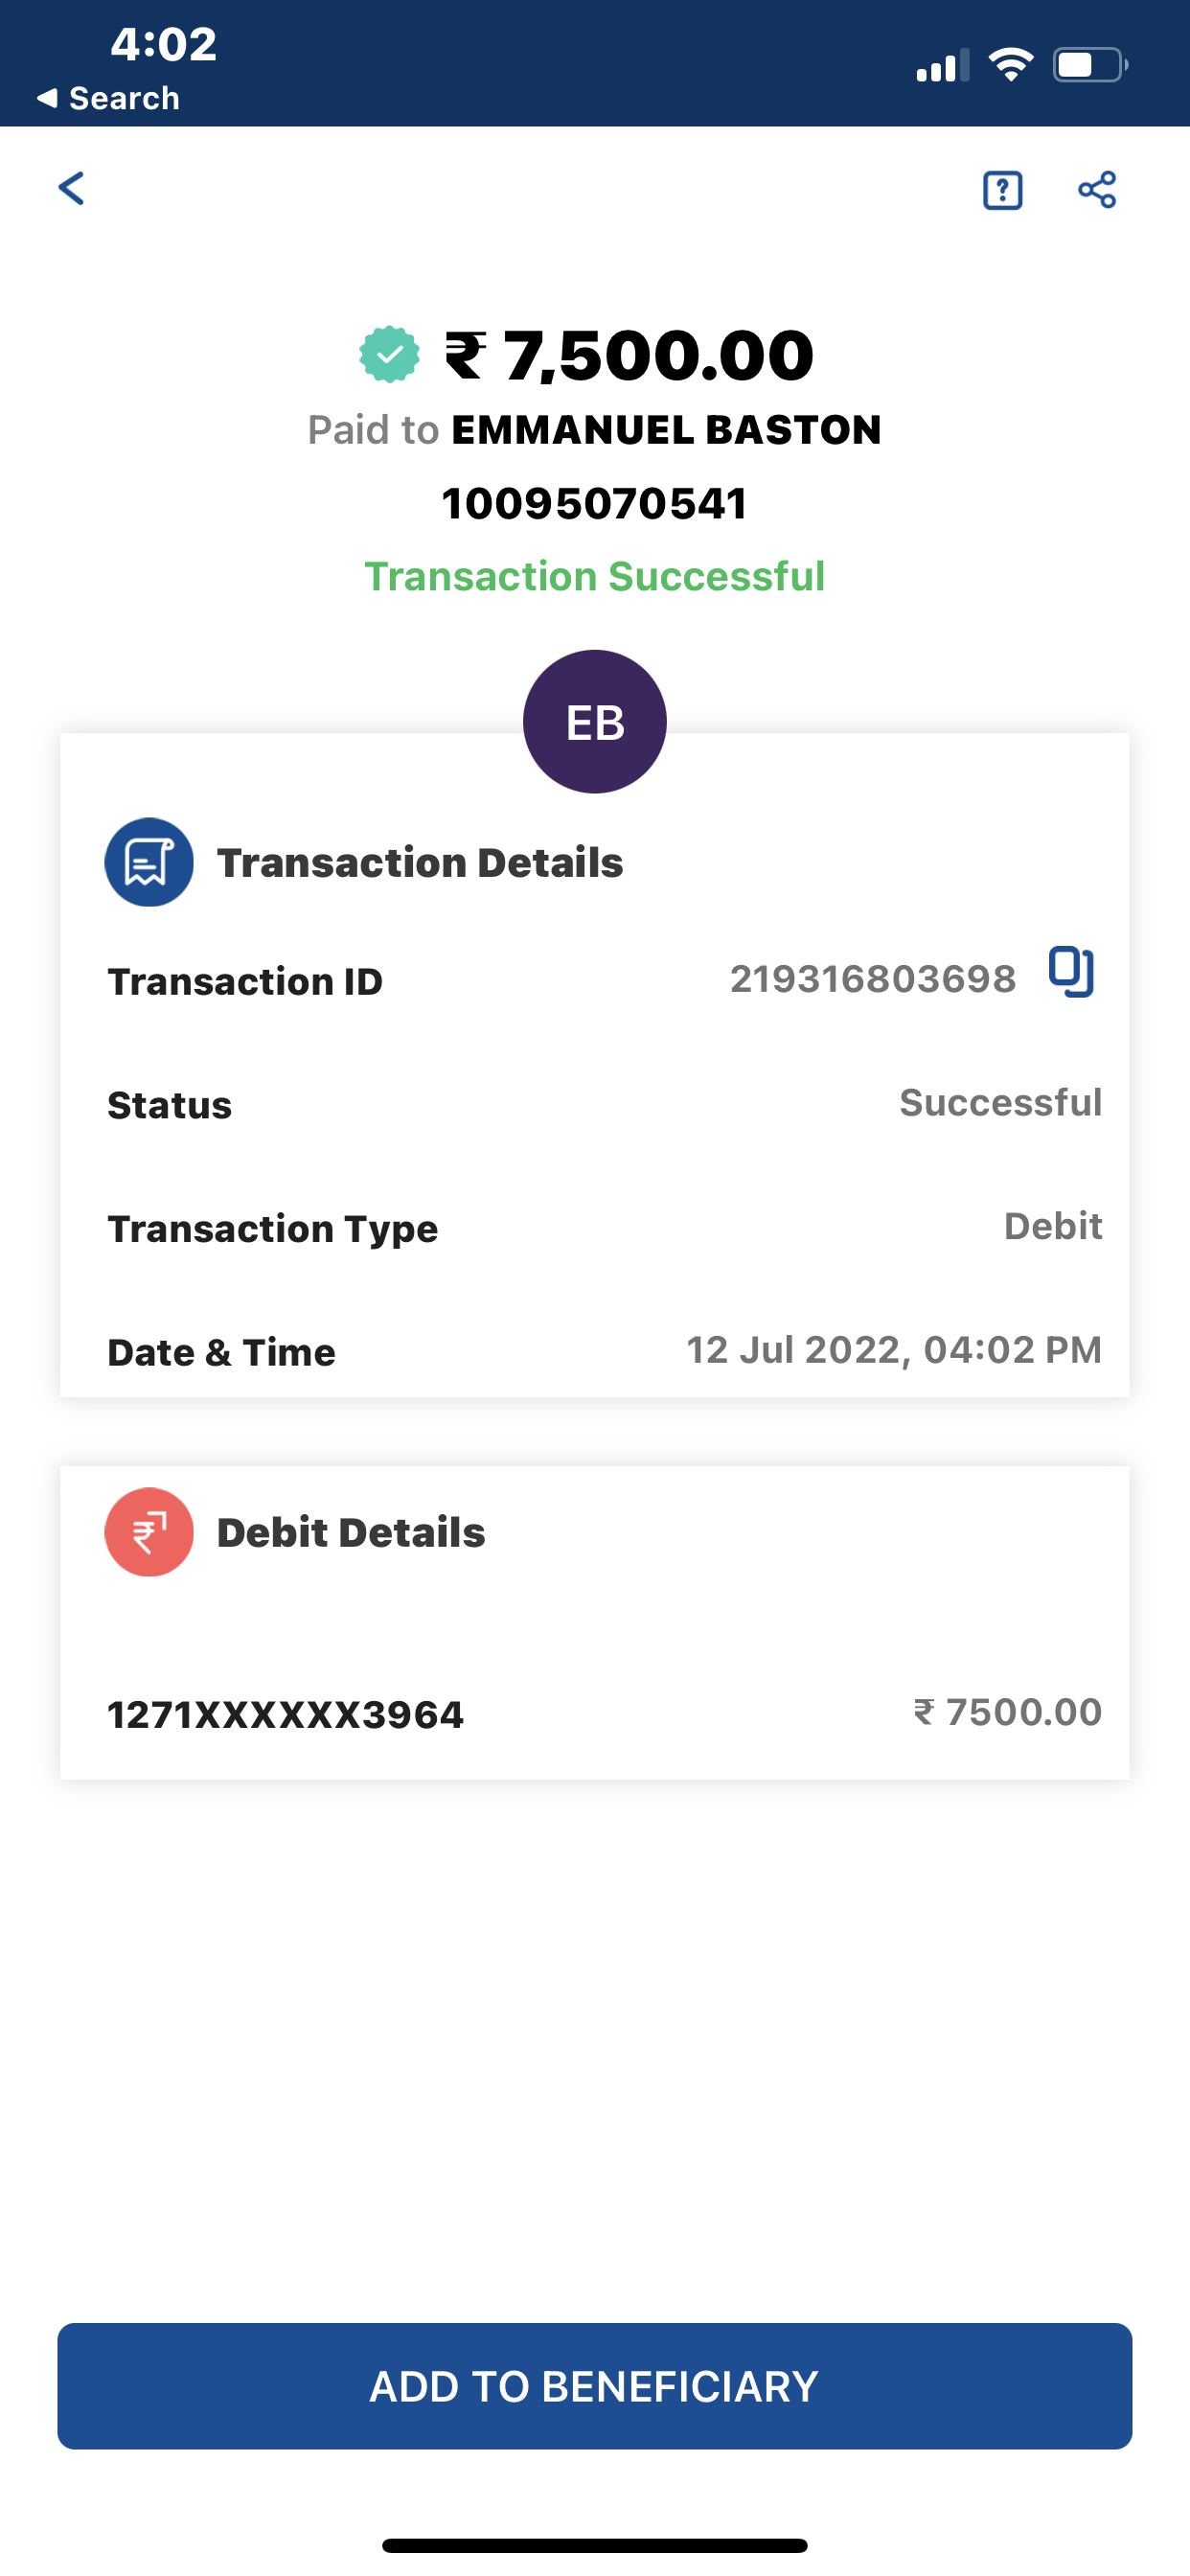Tap the account number 10095070541
The image size is (1190, 2576).
(595, 503)
